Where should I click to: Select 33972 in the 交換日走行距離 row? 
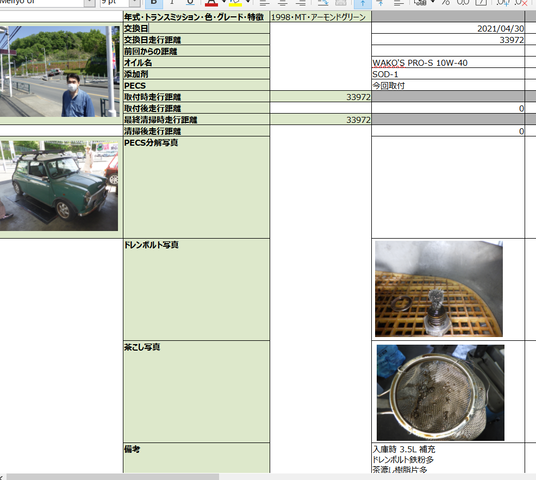[x=448, y=40]
